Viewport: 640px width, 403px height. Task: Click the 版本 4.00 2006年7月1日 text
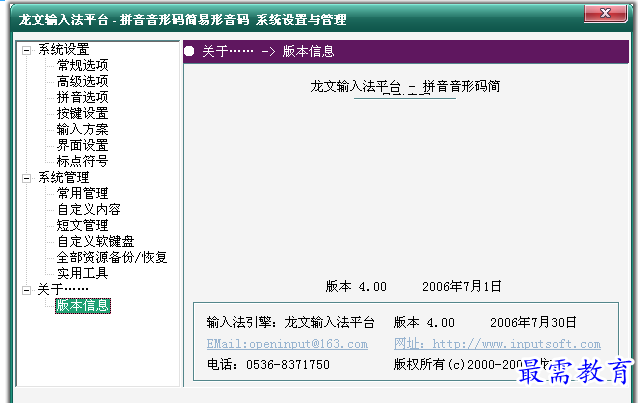[x=413, y=286]
